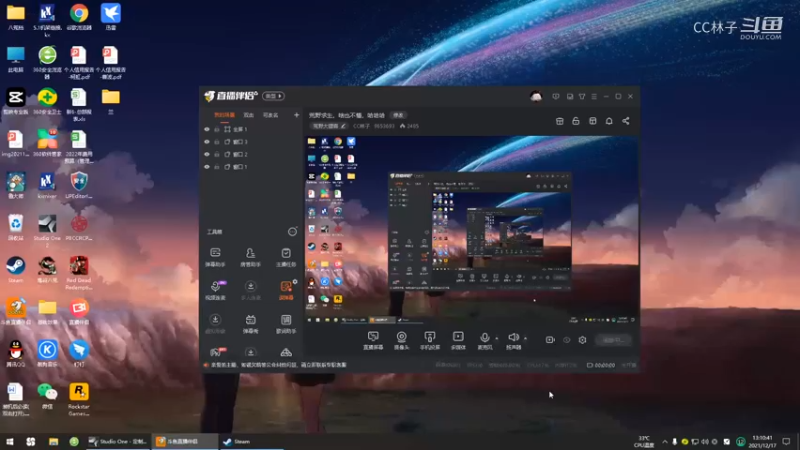Click the bell notification icon

tap(609, 121)
